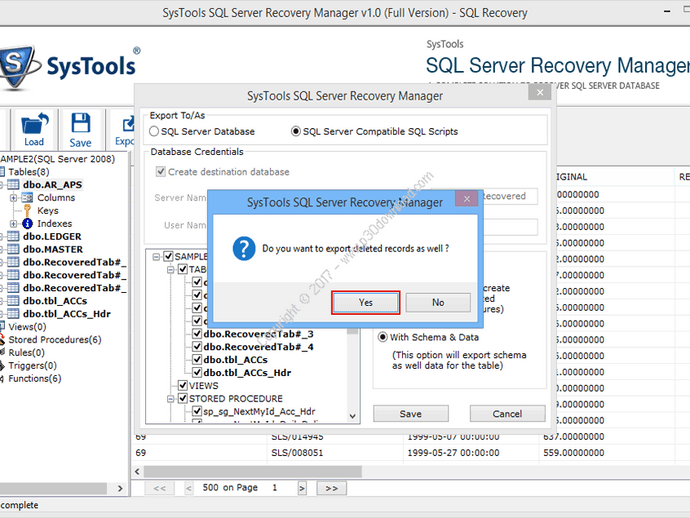Click cell SLS/008051 in data grid
The image size is (690, 518).
click(x=297, y=452)
